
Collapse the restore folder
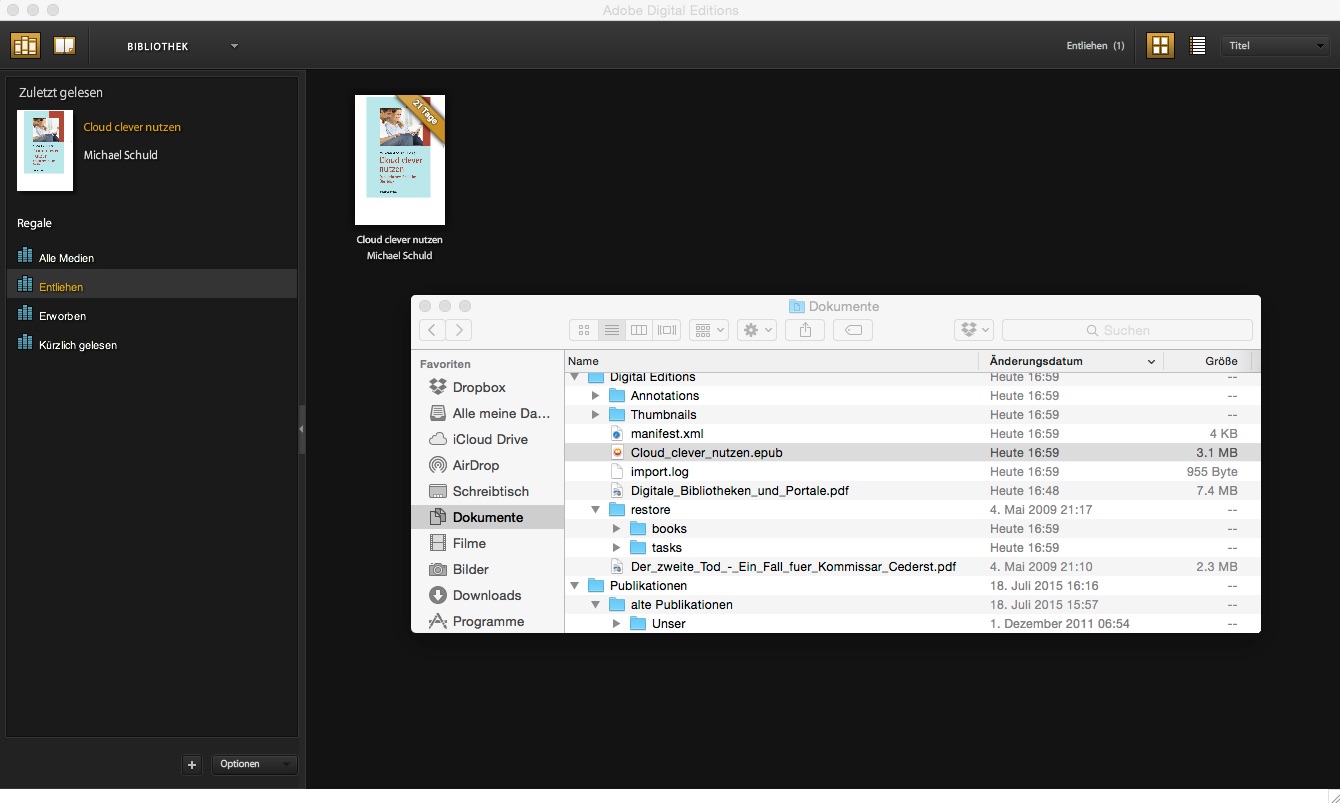click(x=596, y=510)
